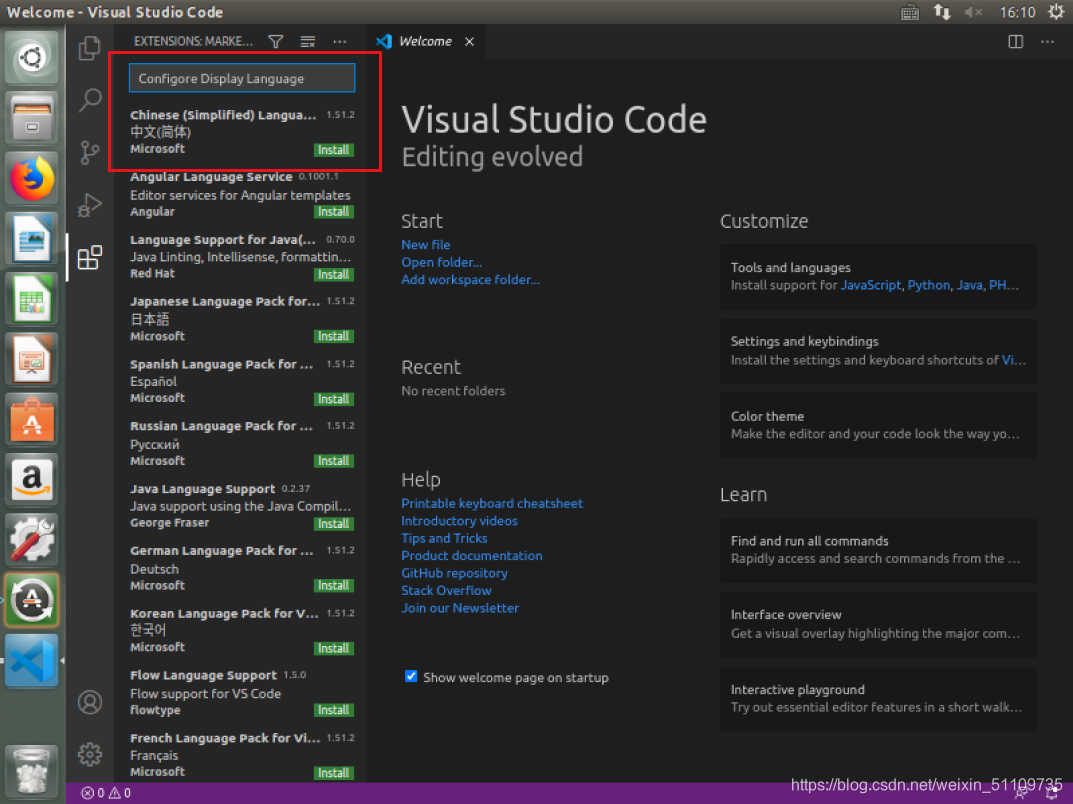Open System Settings wrench-gear icon
The height and width of the screenshot is (804, 1073).
coord(31,539)
